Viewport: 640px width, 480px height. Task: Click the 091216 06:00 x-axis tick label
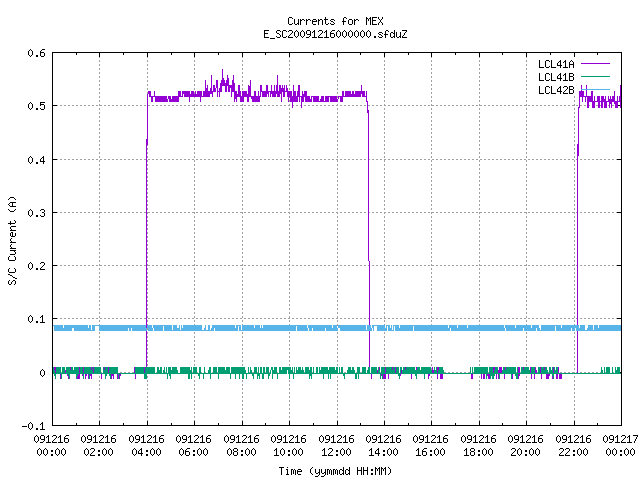[x=193, y=446]
